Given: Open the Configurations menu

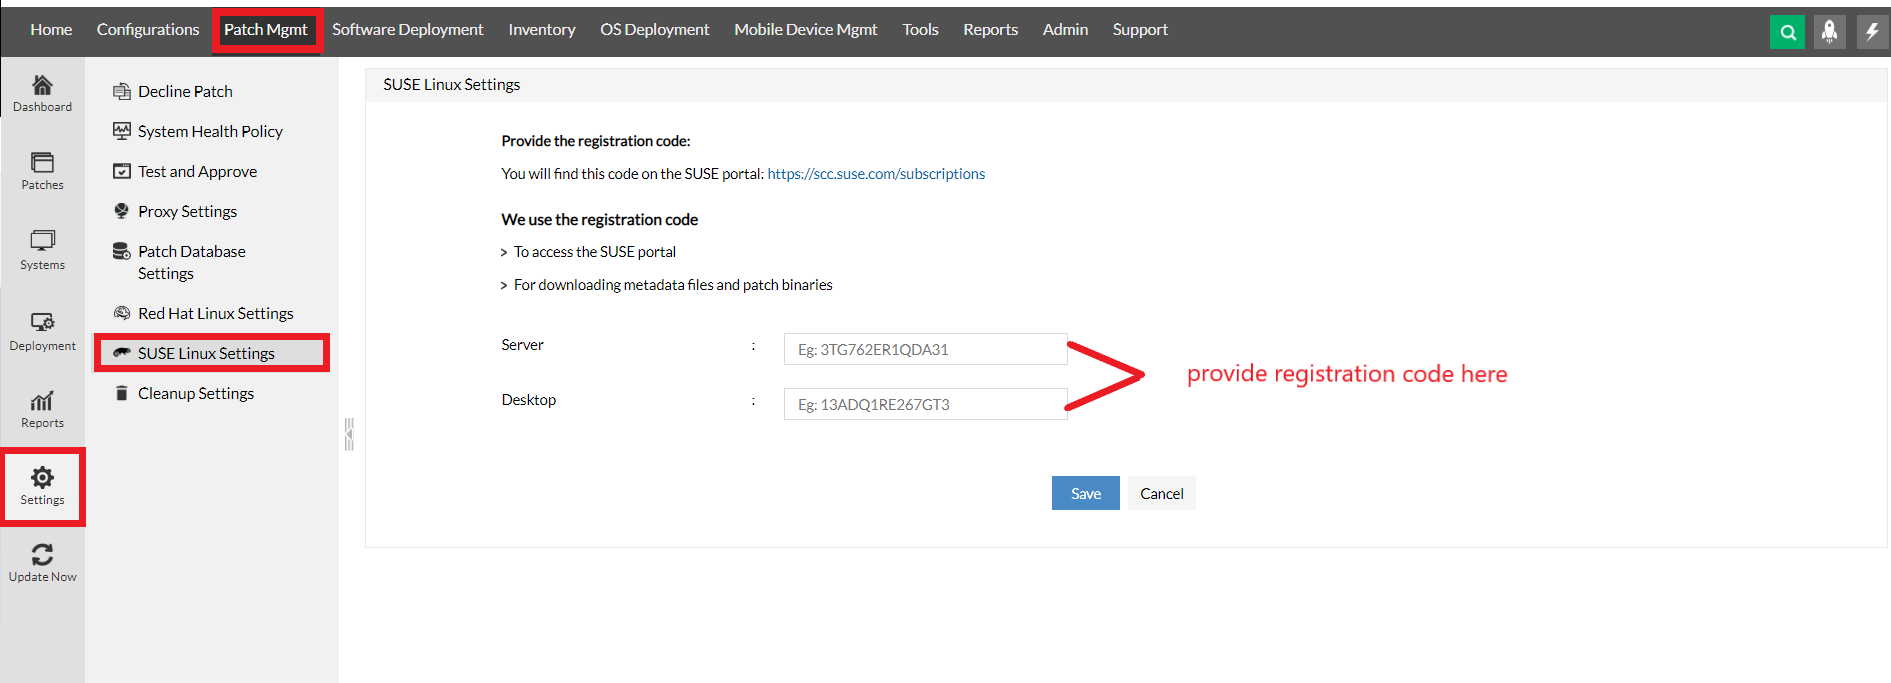Looking at the screenshot, I should point(148,30).
